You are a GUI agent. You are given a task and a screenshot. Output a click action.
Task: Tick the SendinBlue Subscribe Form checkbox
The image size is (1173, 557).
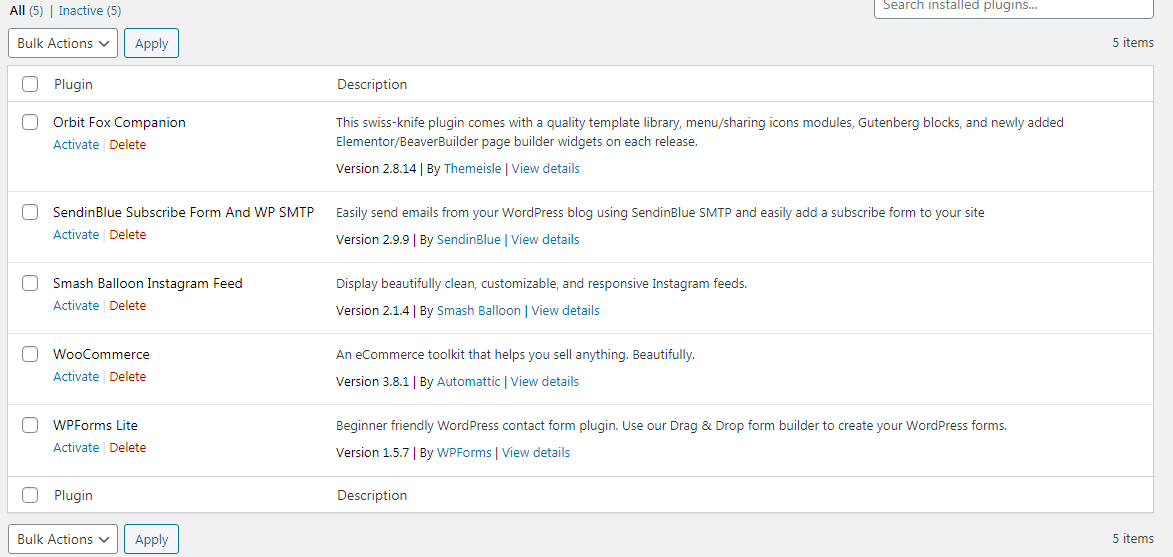pyautogui.click(x=30, y=212)
